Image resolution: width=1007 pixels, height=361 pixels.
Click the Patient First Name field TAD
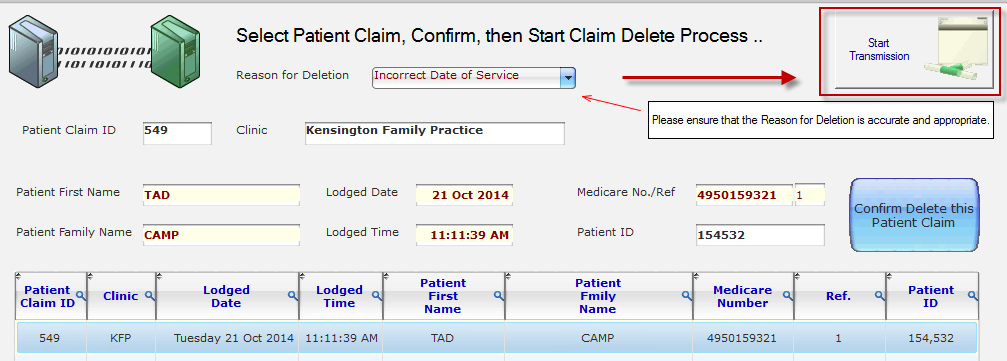click(221, 195)
